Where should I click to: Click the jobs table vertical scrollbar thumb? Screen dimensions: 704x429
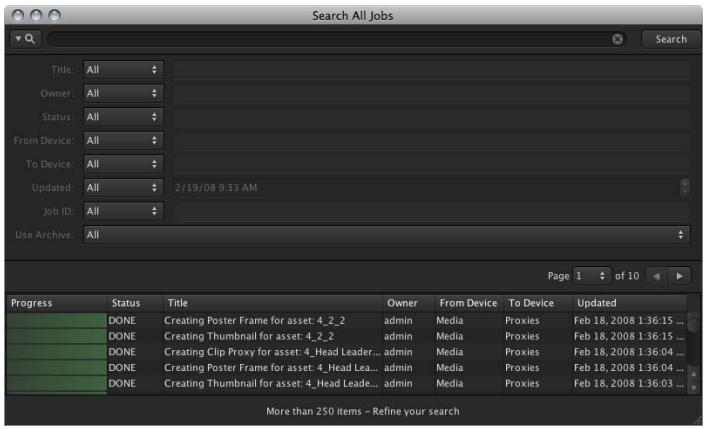(x=694, y=324)
